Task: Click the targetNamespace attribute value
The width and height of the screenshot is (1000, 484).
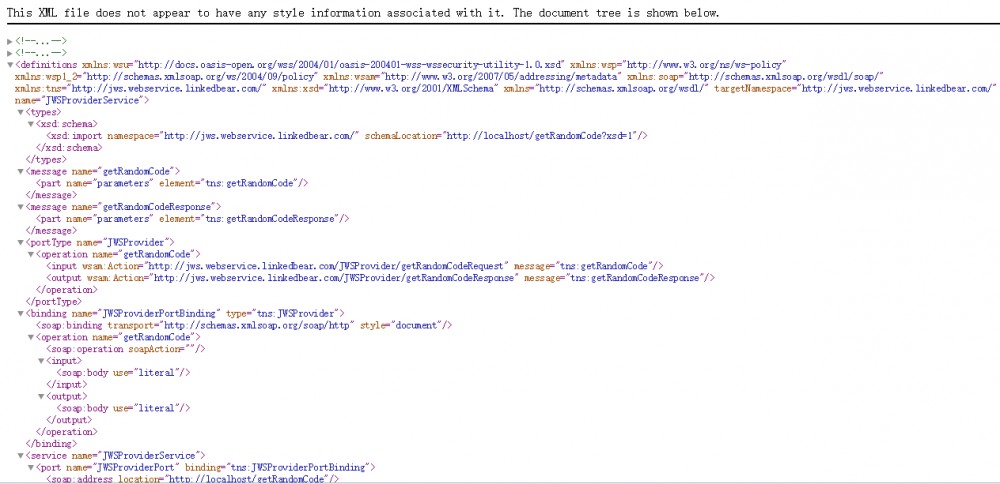Action: click(x=895, y=89)
